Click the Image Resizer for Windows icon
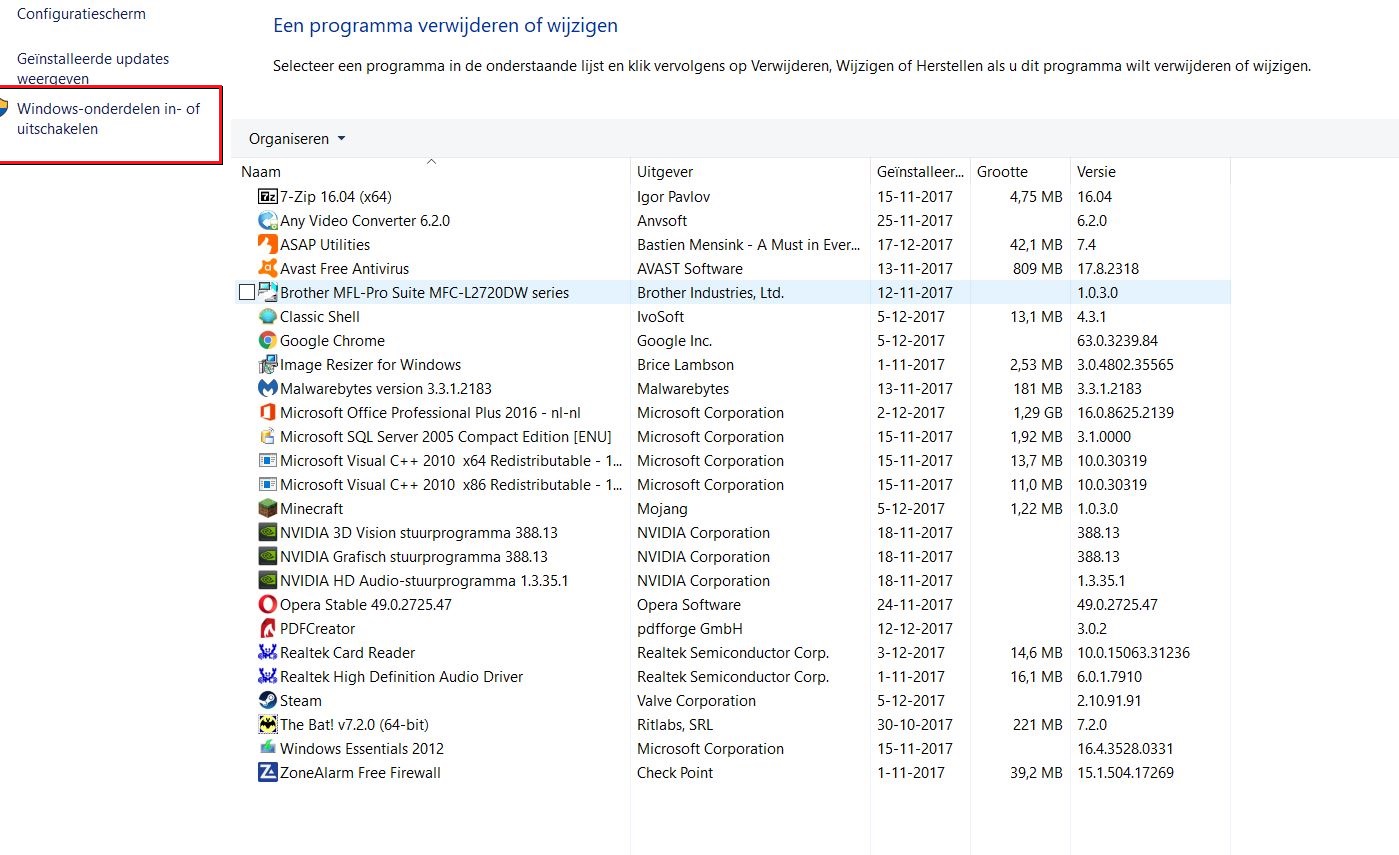The image size is (1399, 855). 268,365
